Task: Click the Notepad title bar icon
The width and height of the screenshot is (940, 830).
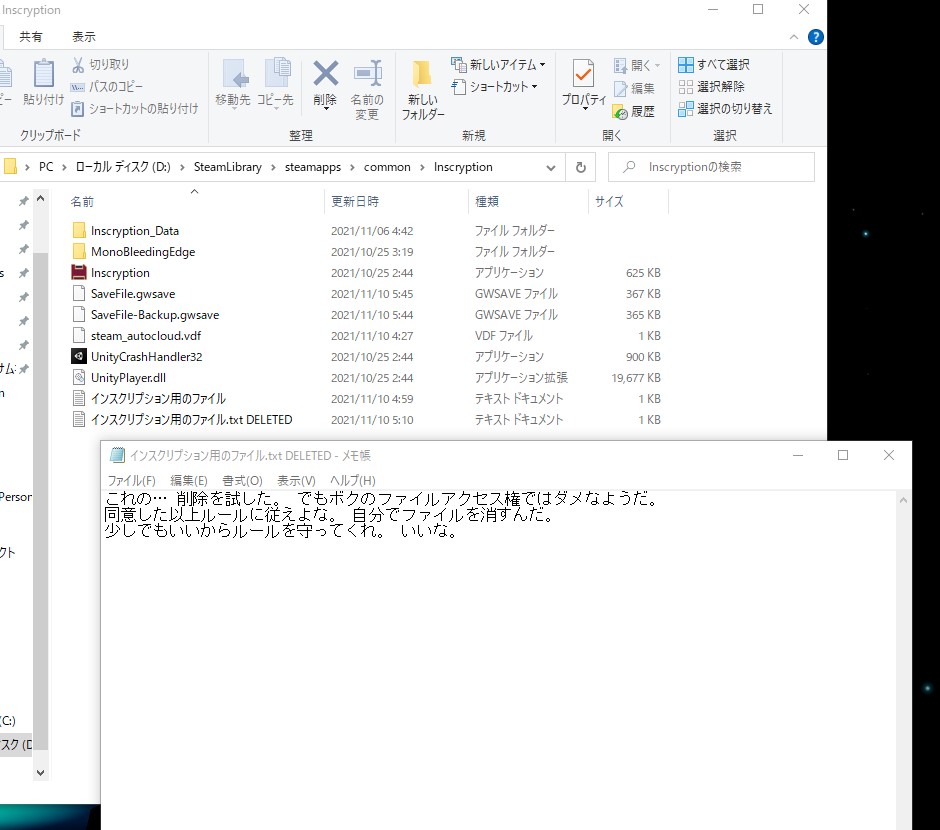Action: (x=117, y=455)
